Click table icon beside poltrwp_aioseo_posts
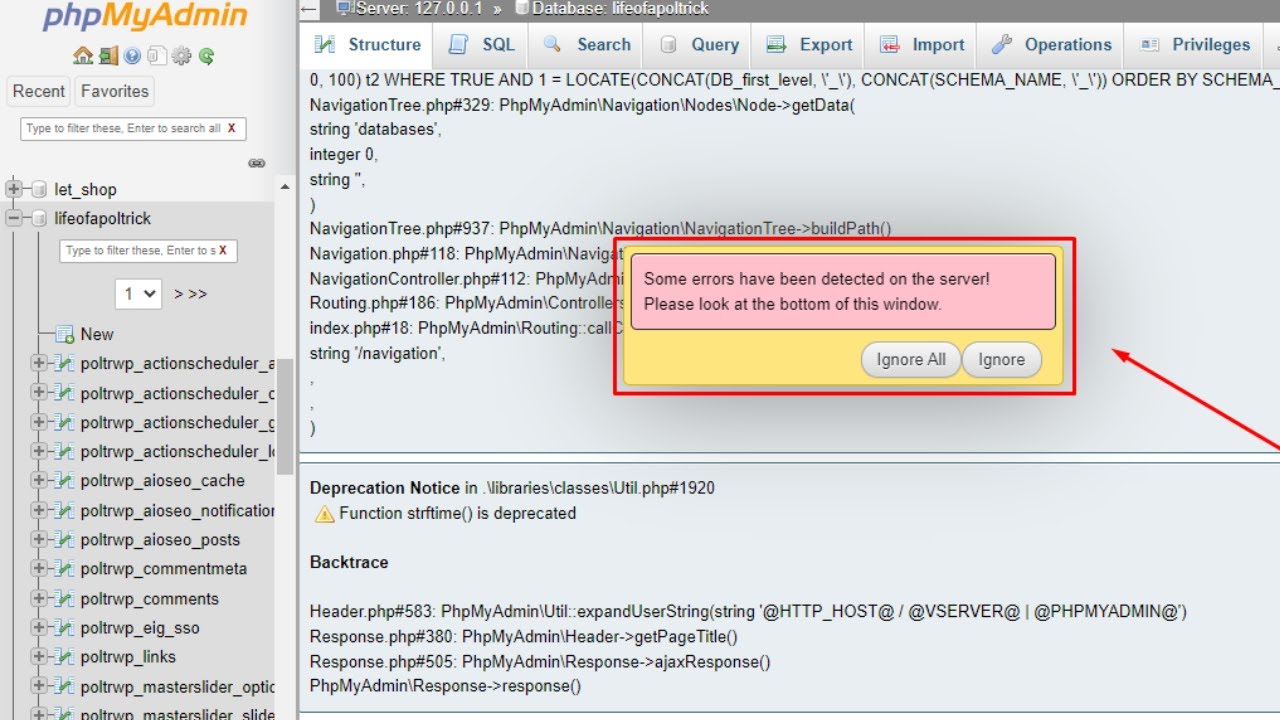 tap(65, 540)
